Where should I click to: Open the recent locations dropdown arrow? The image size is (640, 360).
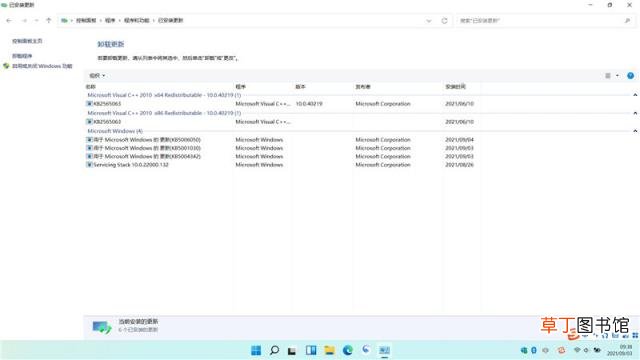[x=36, y=20]
